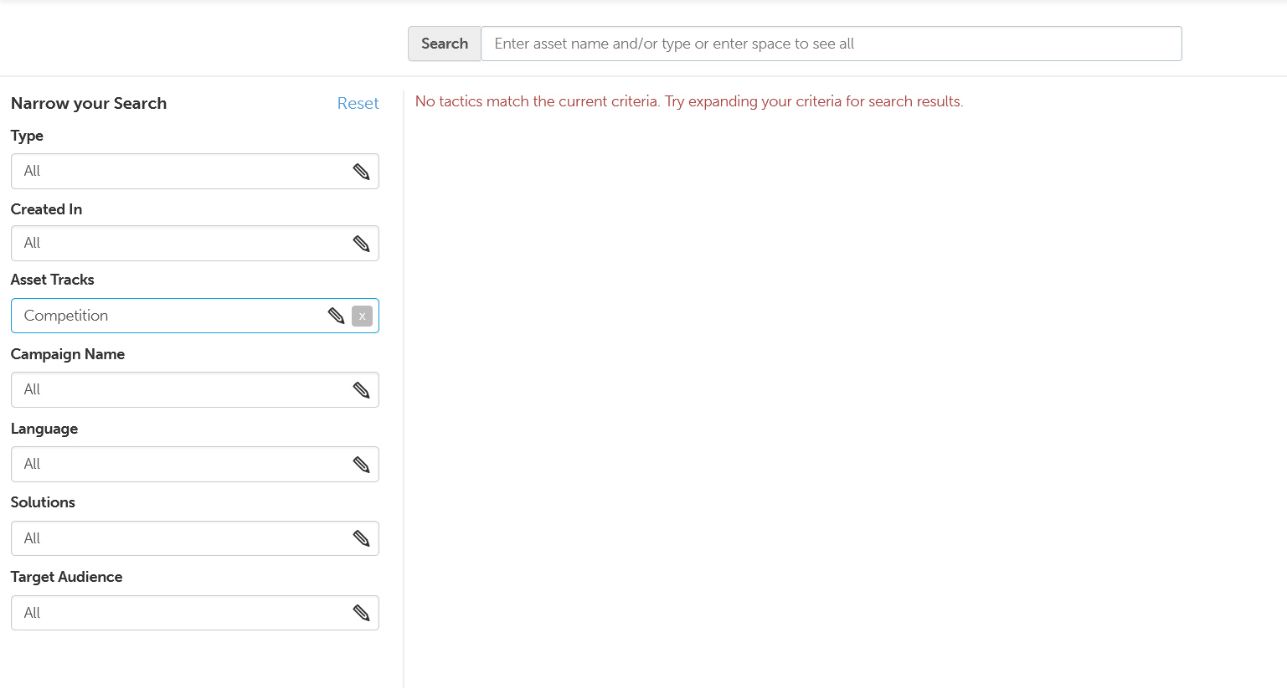Click the 'Campaign Name' label

click(x=68, y=354)
